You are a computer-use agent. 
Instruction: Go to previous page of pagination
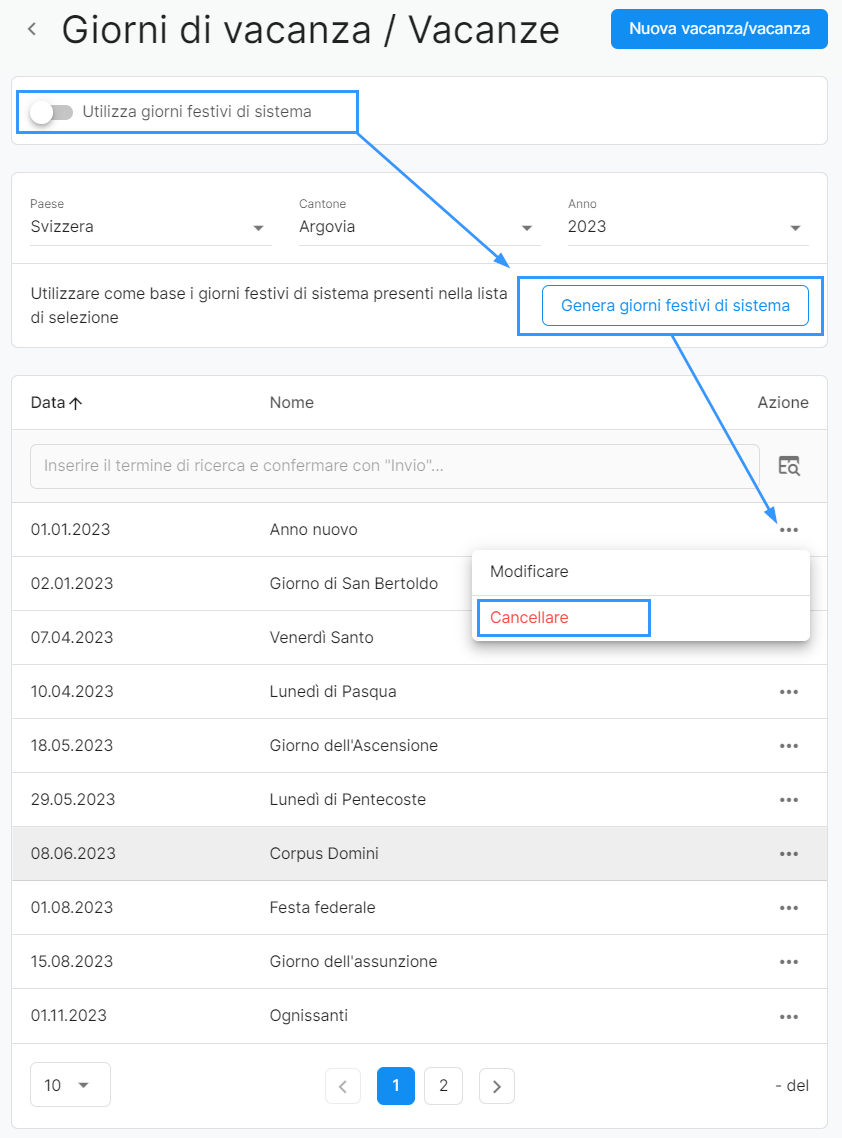343,1086
